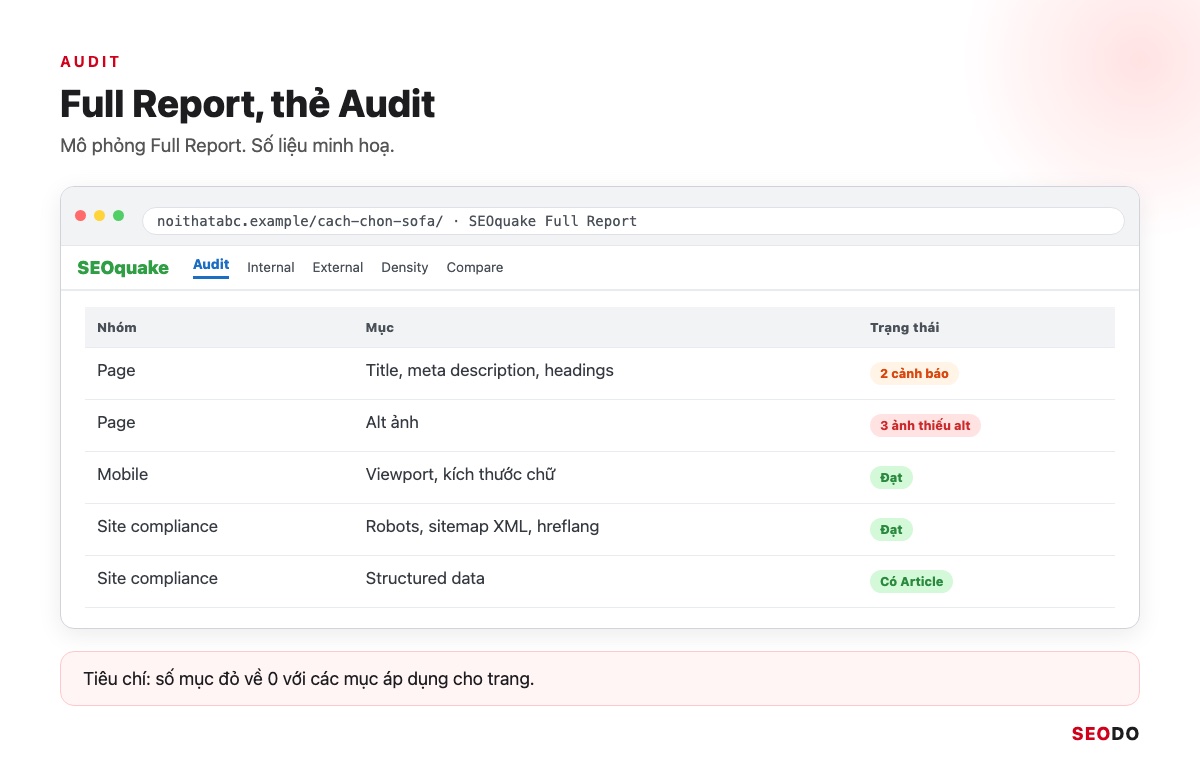Select 'Viewport, kích thước chữ' cell

(x=460, y=474)
